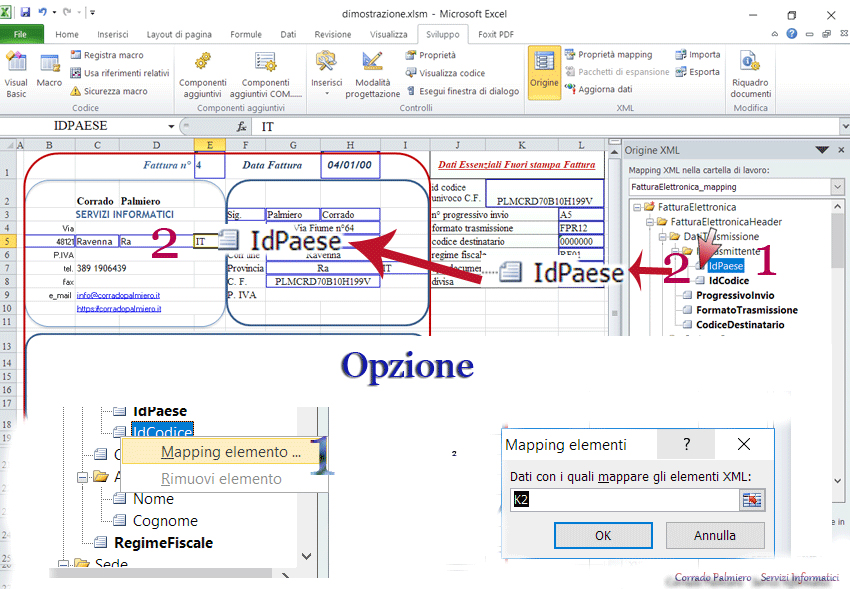The image size is (850, 589).
Task: Click Importa XML
Action: point(698,54)
